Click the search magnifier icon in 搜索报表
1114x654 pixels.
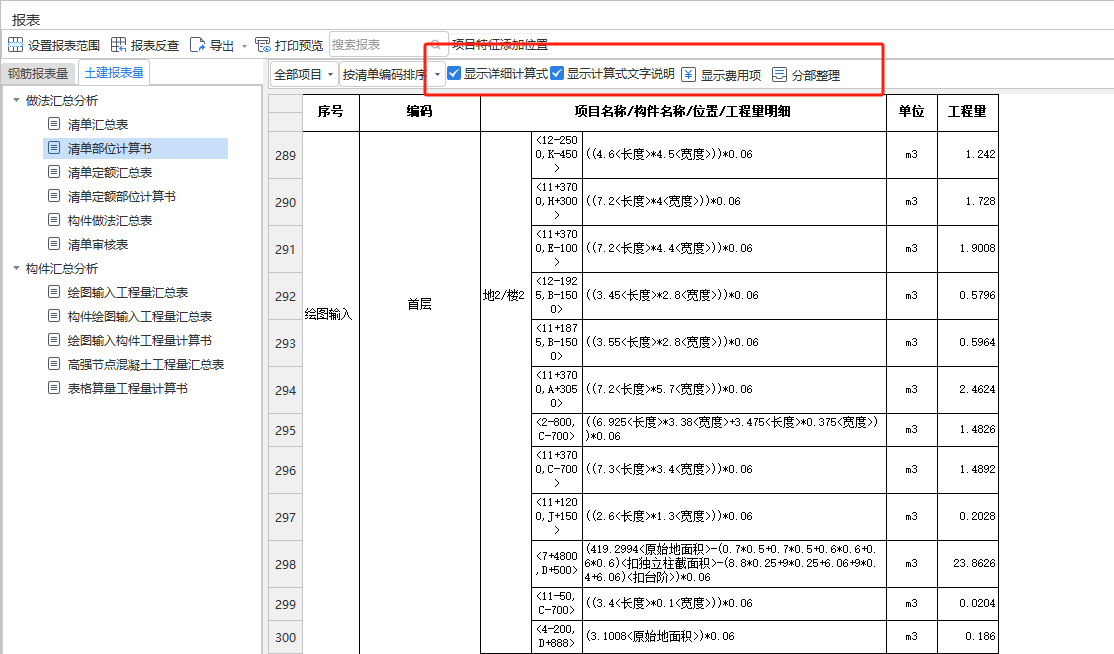coord(436,45)
